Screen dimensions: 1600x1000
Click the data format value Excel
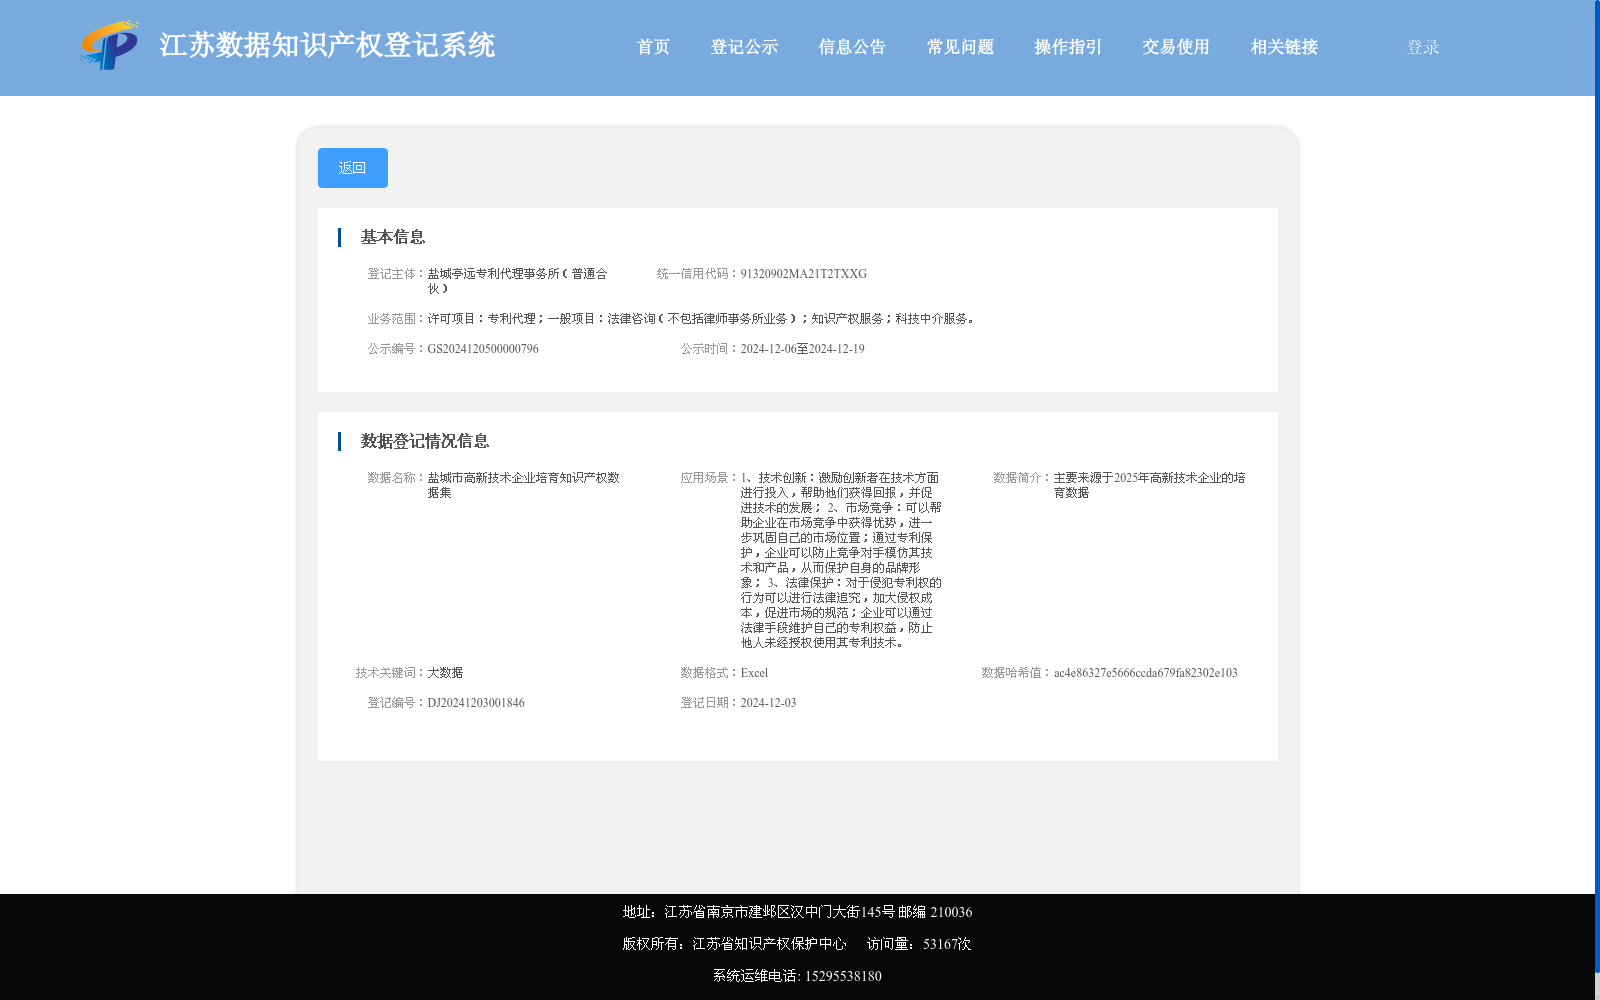(x=754, y=673)
